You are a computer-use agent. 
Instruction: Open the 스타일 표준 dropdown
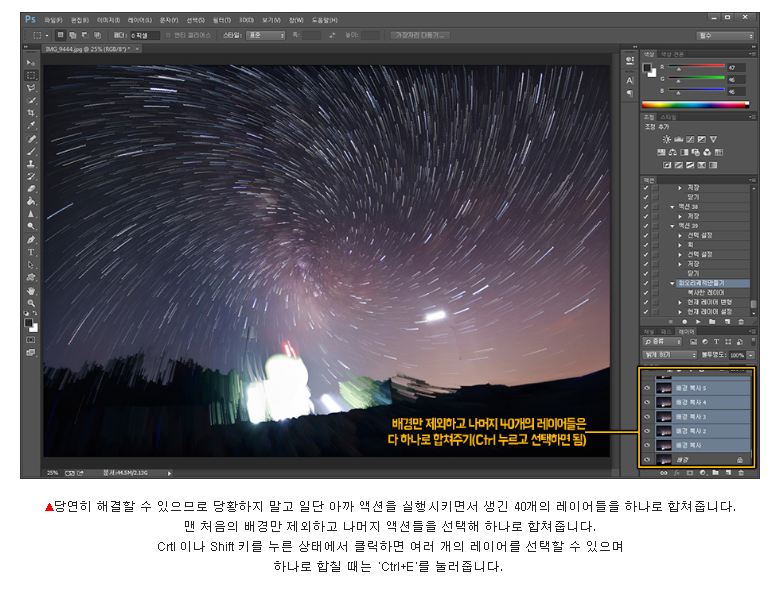pos(266,35)
